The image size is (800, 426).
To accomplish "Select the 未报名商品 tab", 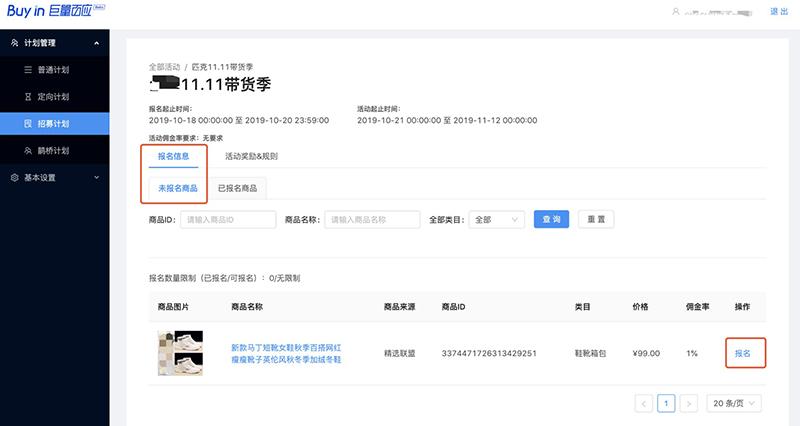I will [178, 187].
